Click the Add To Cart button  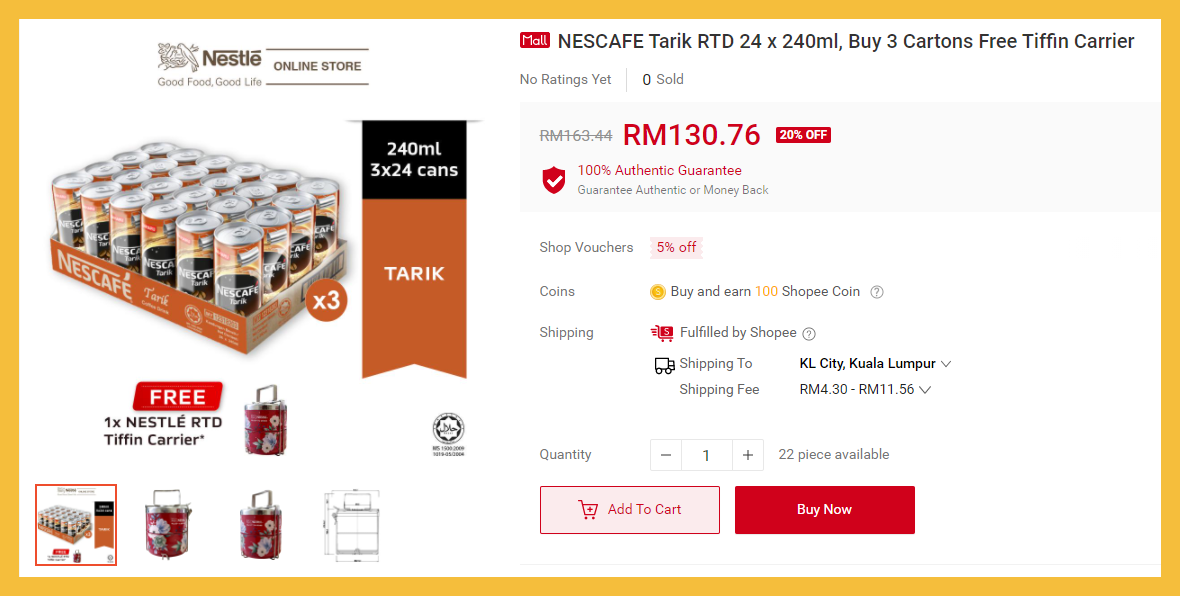coord(629,510)
